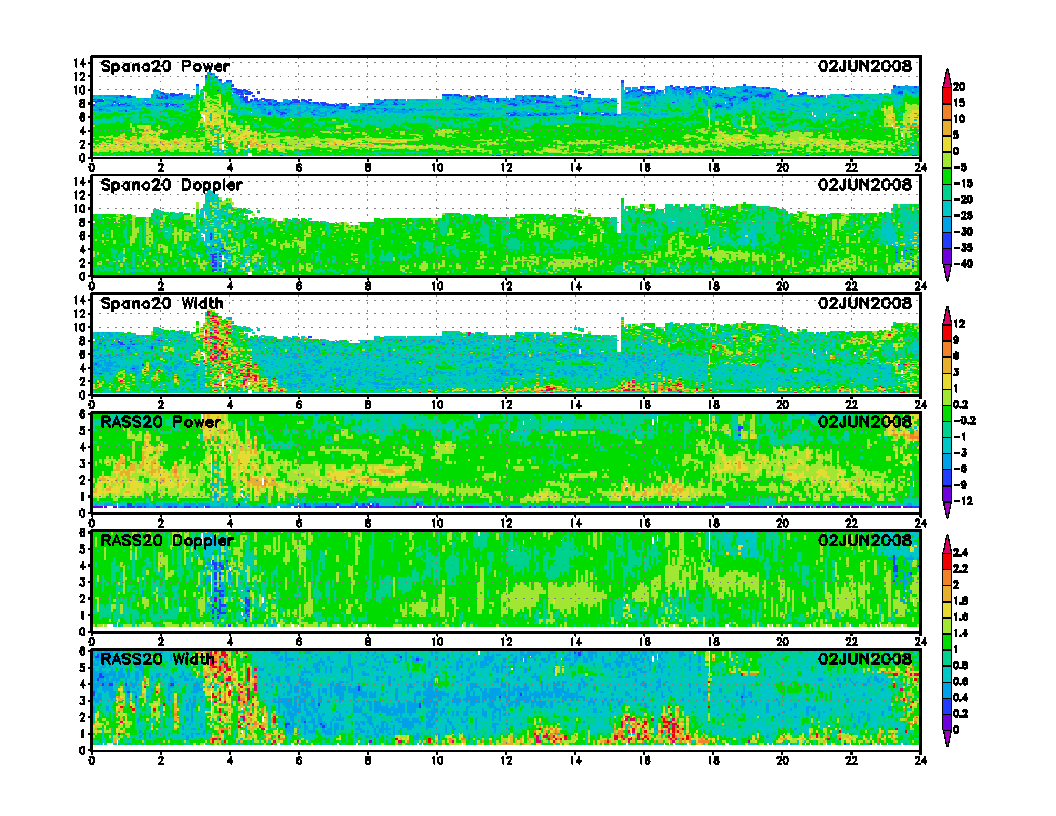This screenshot has width=1056, height=816.
Task: Click the 'RASS20 Doppler' panel title
Action: (x=166, y=541)
